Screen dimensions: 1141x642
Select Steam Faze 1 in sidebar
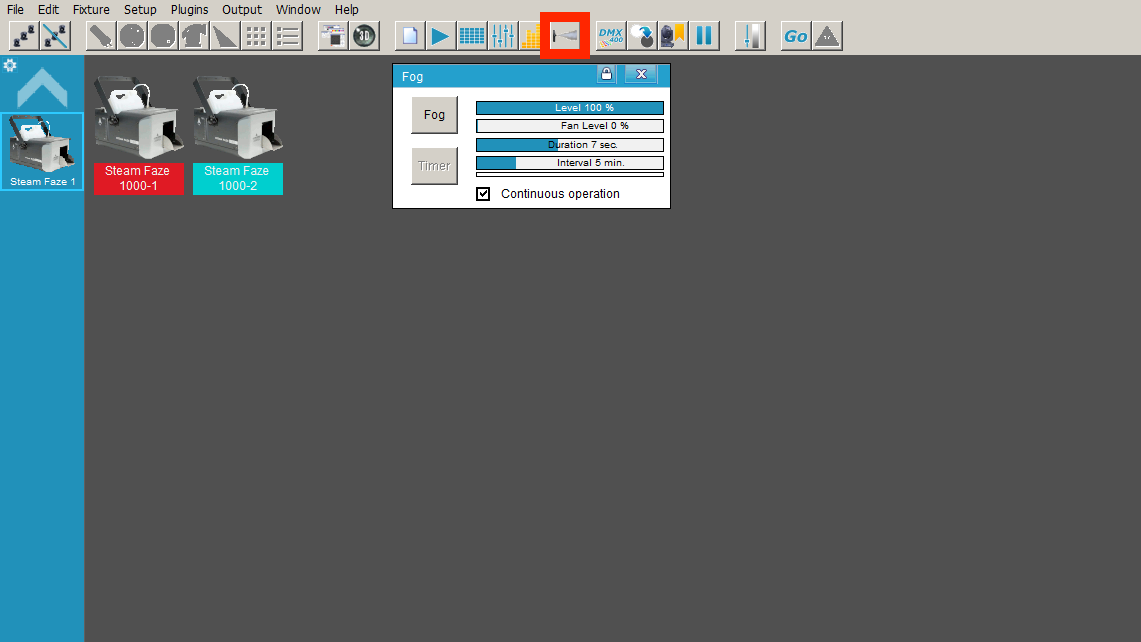(42, 151)
